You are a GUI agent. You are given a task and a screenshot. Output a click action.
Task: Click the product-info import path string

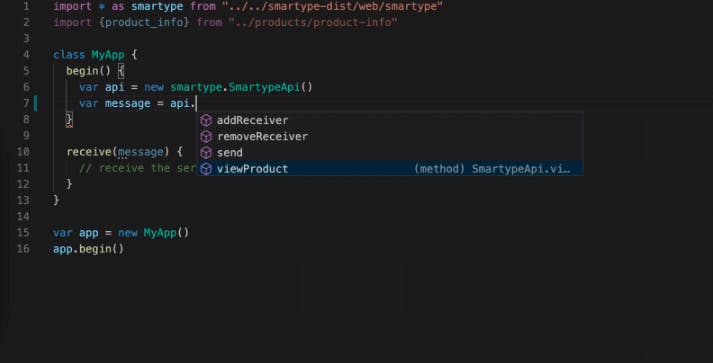[x=313, y=22]
